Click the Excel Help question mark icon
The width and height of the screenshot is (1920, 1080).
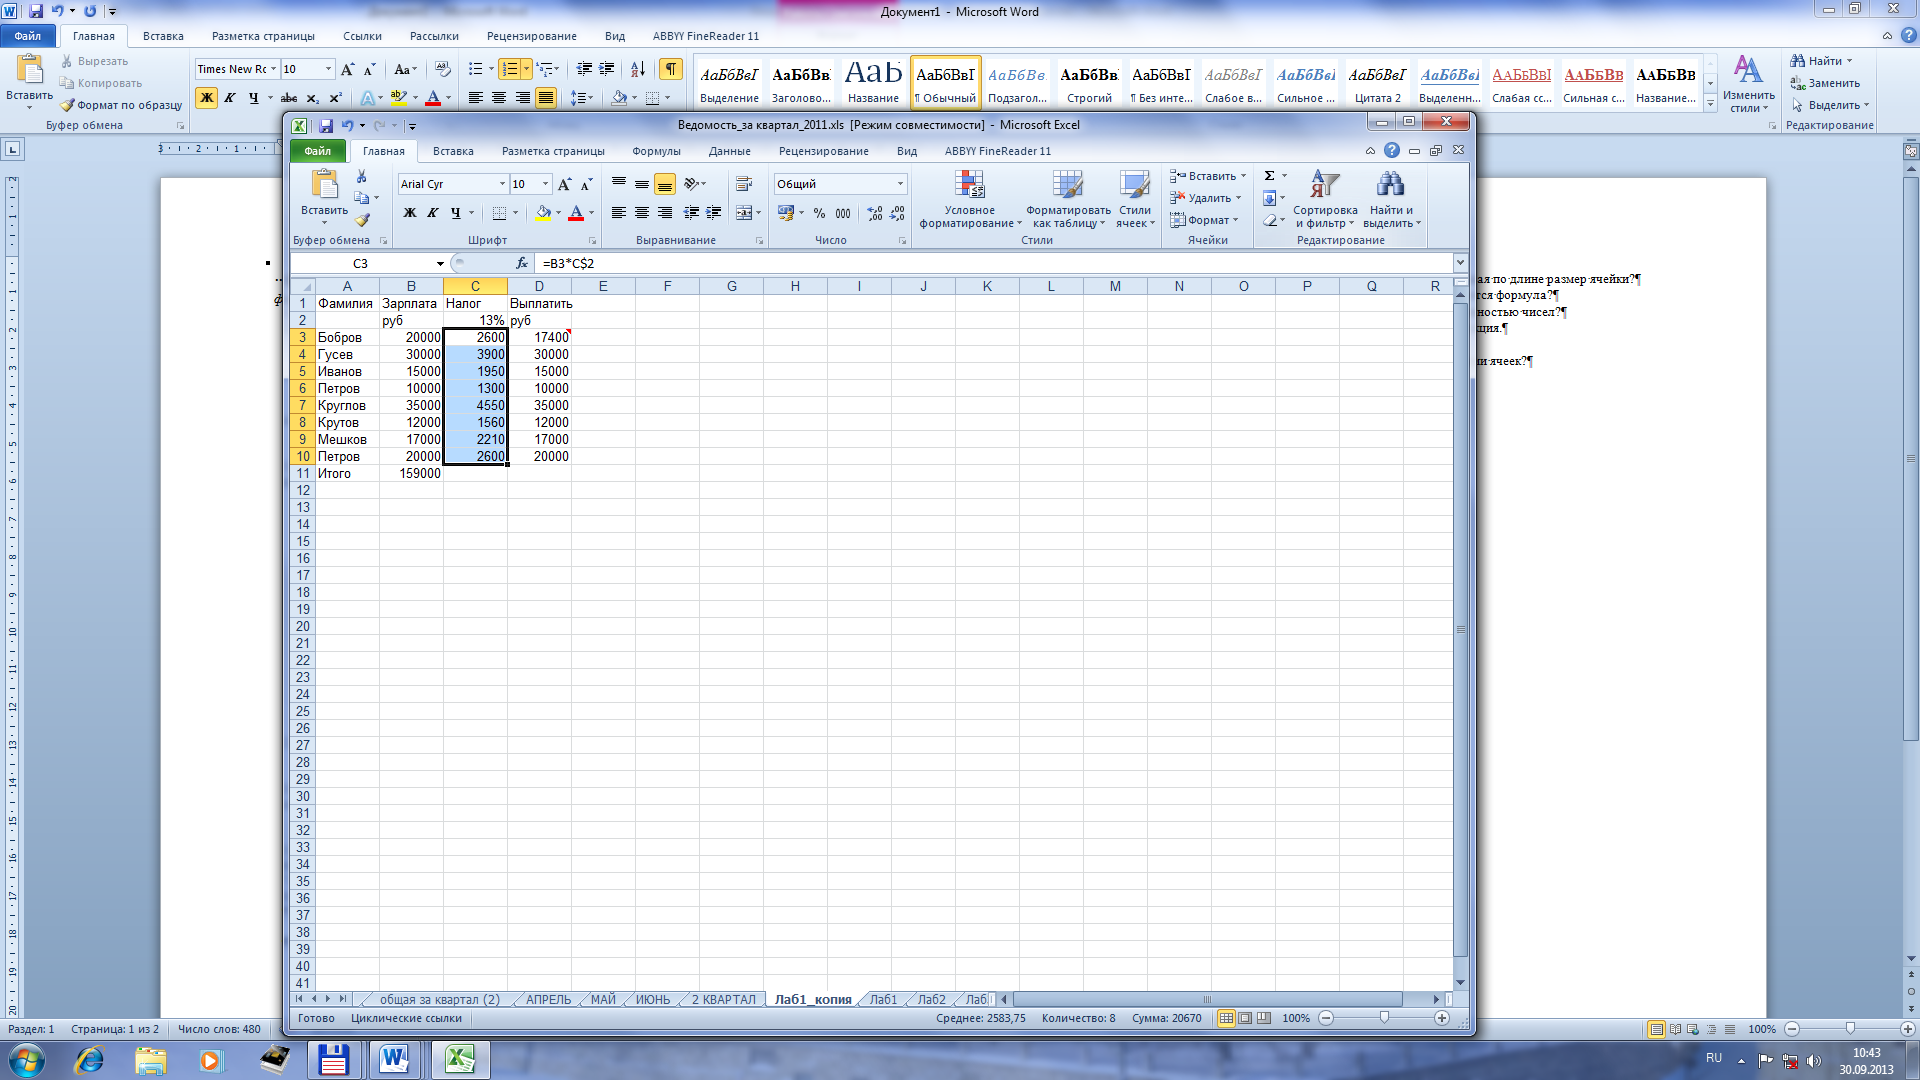click(1392, 150)
